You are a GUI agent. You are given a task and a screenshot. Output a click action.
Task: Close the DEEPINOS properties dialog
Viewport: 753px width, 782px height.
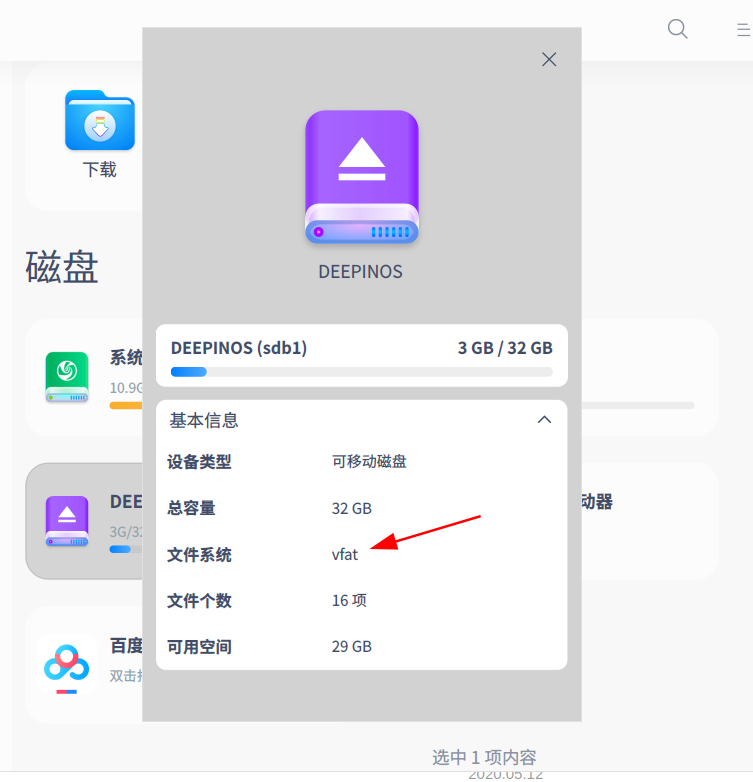point(549,59)
